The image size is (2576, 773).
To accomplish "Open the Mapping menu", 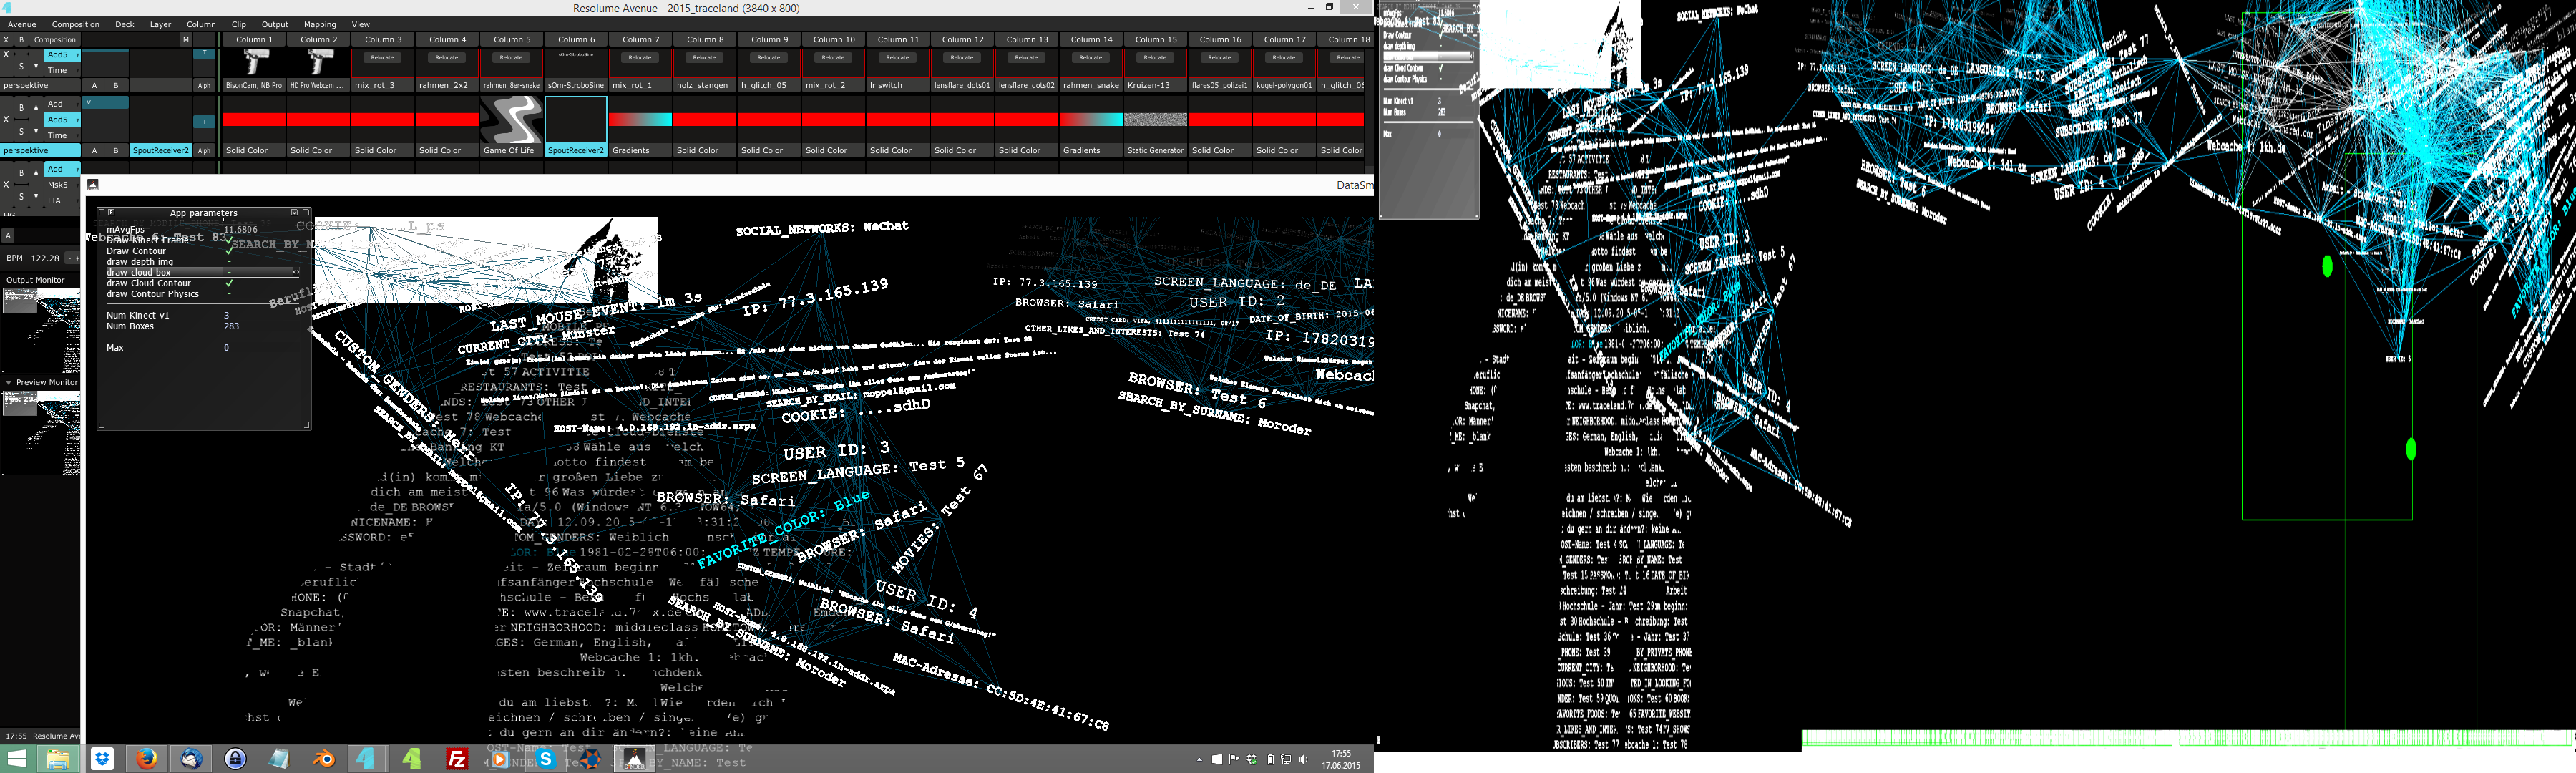I will [x=319, y=24].
